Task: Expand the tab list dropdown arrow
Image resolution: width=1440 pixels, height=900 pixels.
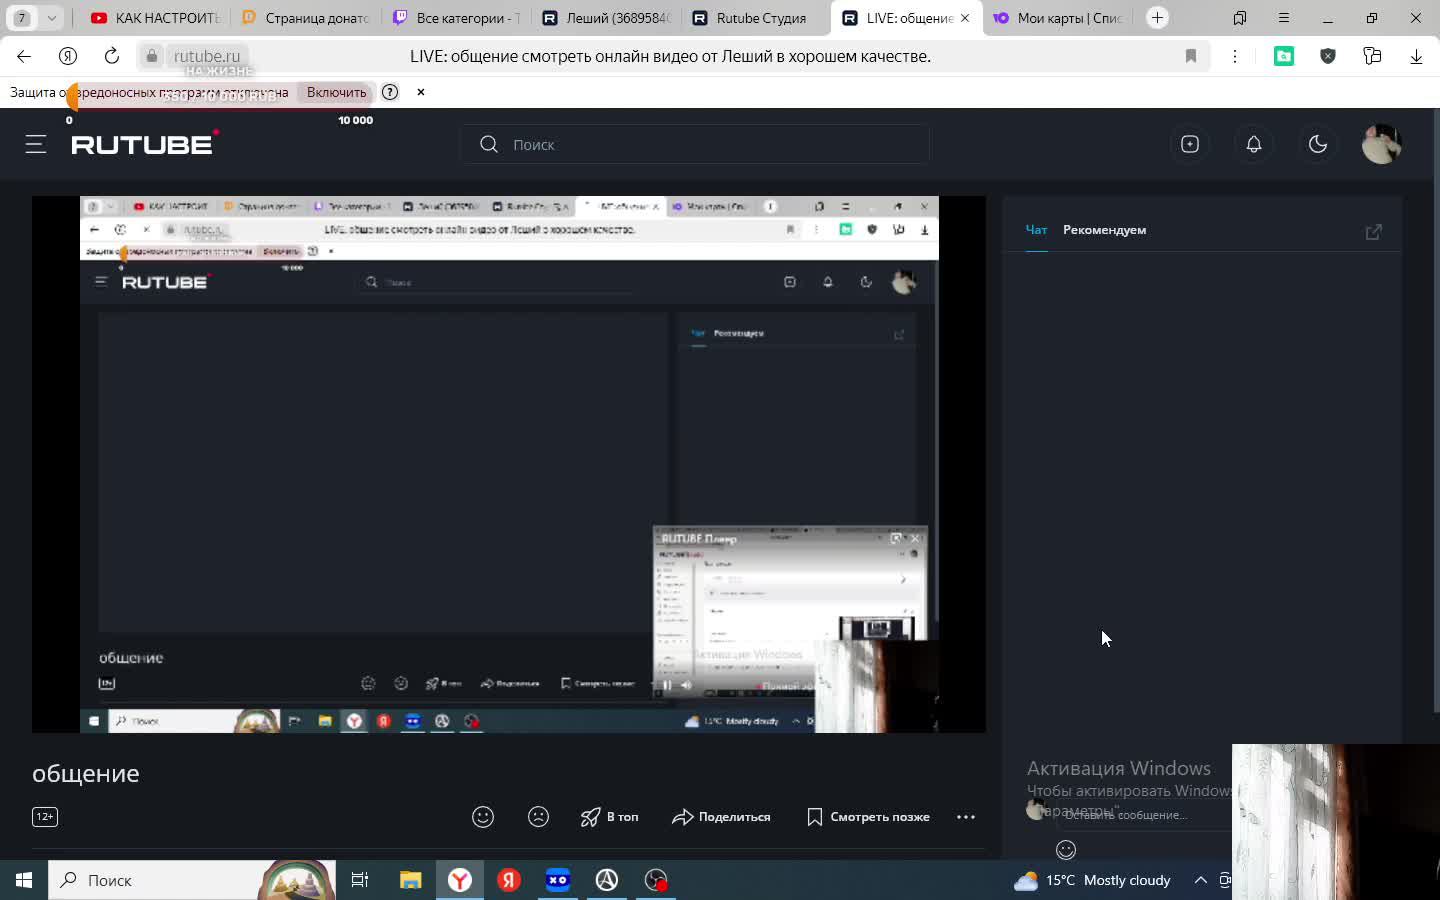Action: tap(52, 18)
